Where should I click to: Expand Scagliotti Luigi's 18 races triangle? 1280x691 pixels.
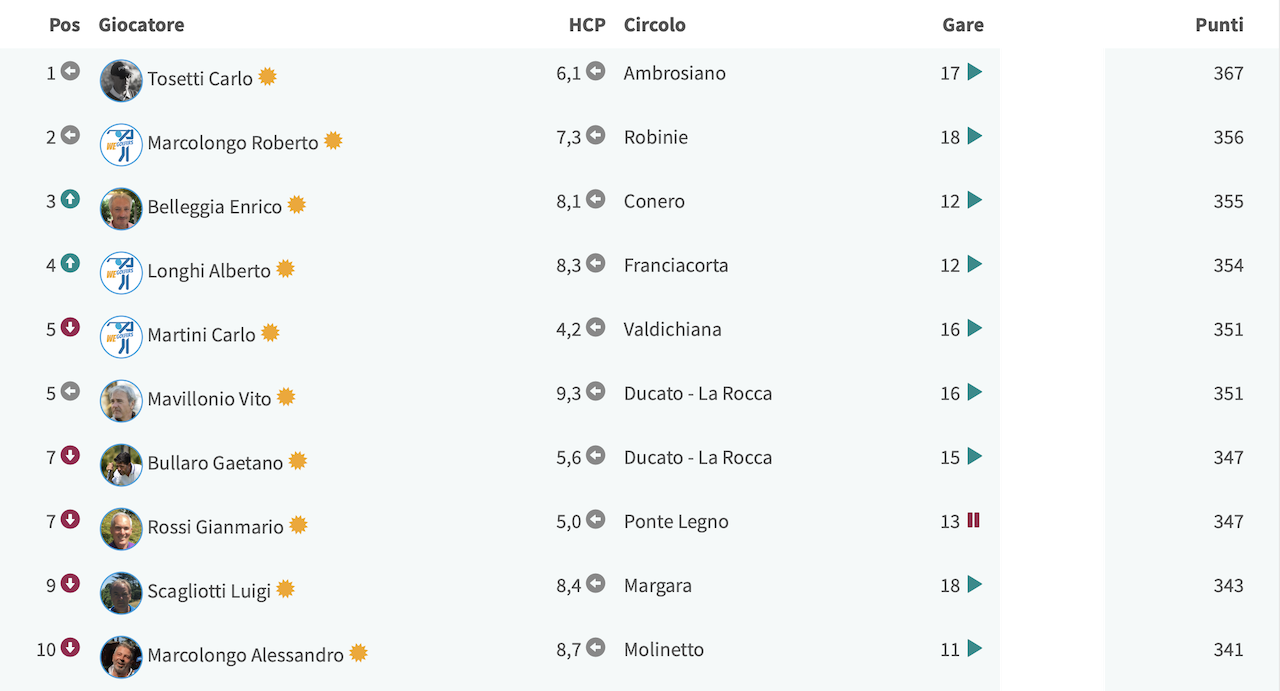(975, 584)
